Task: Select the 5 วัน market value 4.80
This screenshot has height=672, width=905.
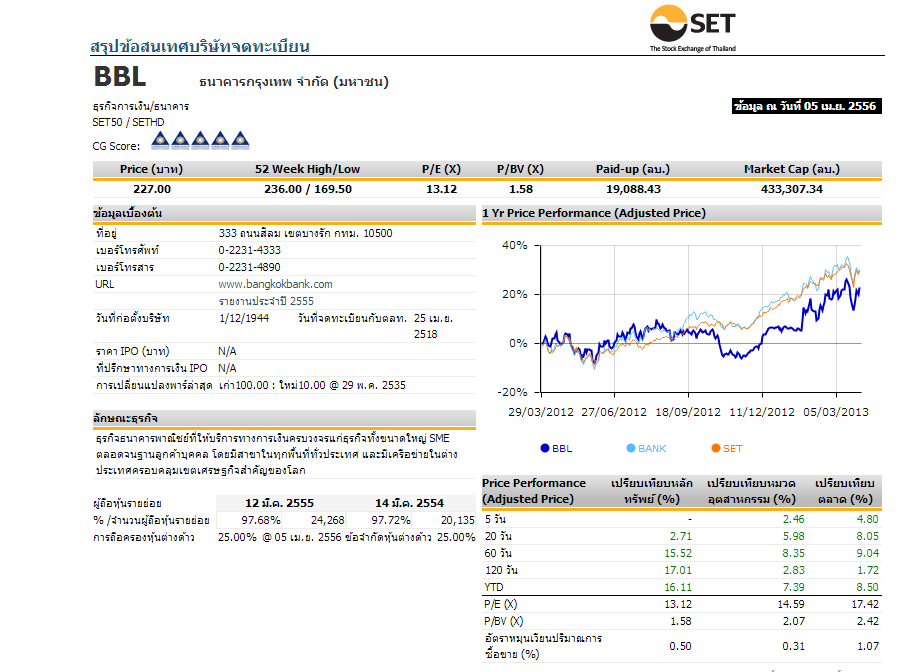Action: pos(867,519)
